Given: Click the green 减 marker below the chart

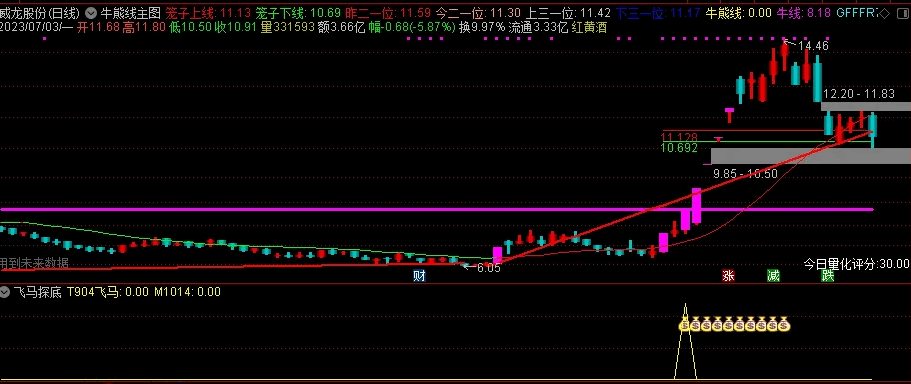Looking at the screenshot, I should [x=773, y=276].
